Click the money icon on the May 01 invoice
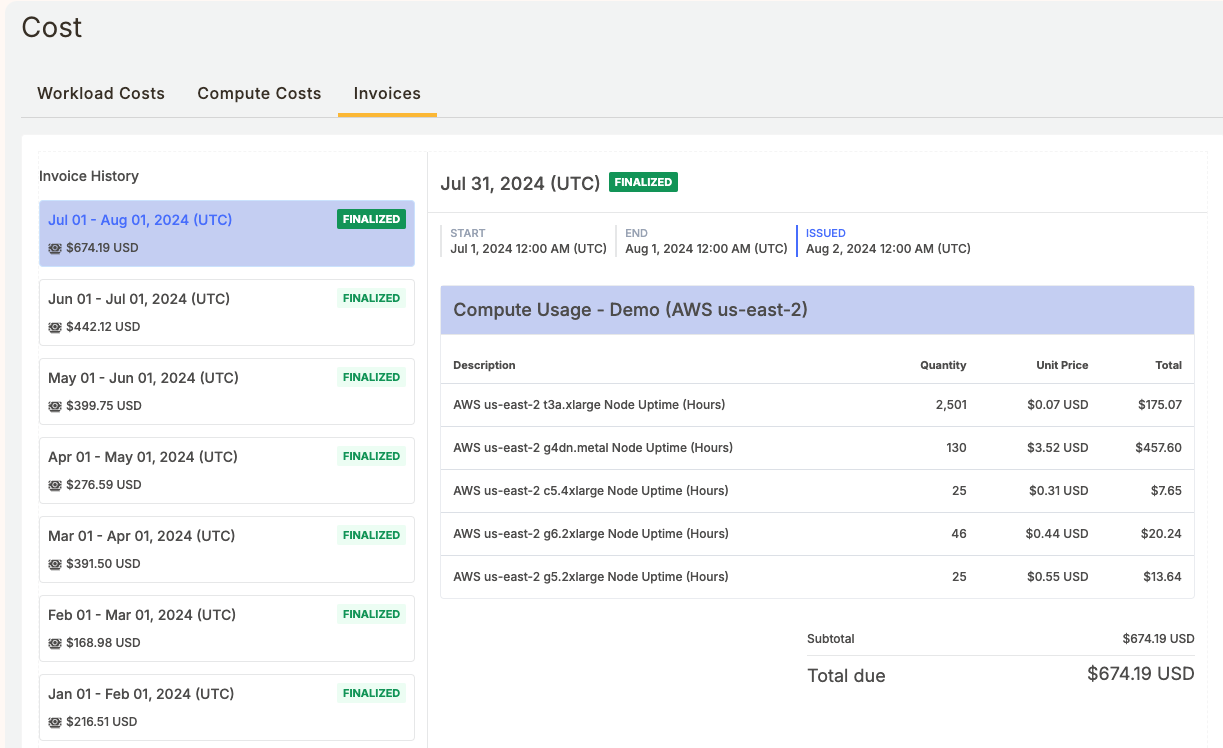This screenshot has width=1223, height=748. [54, 405]
